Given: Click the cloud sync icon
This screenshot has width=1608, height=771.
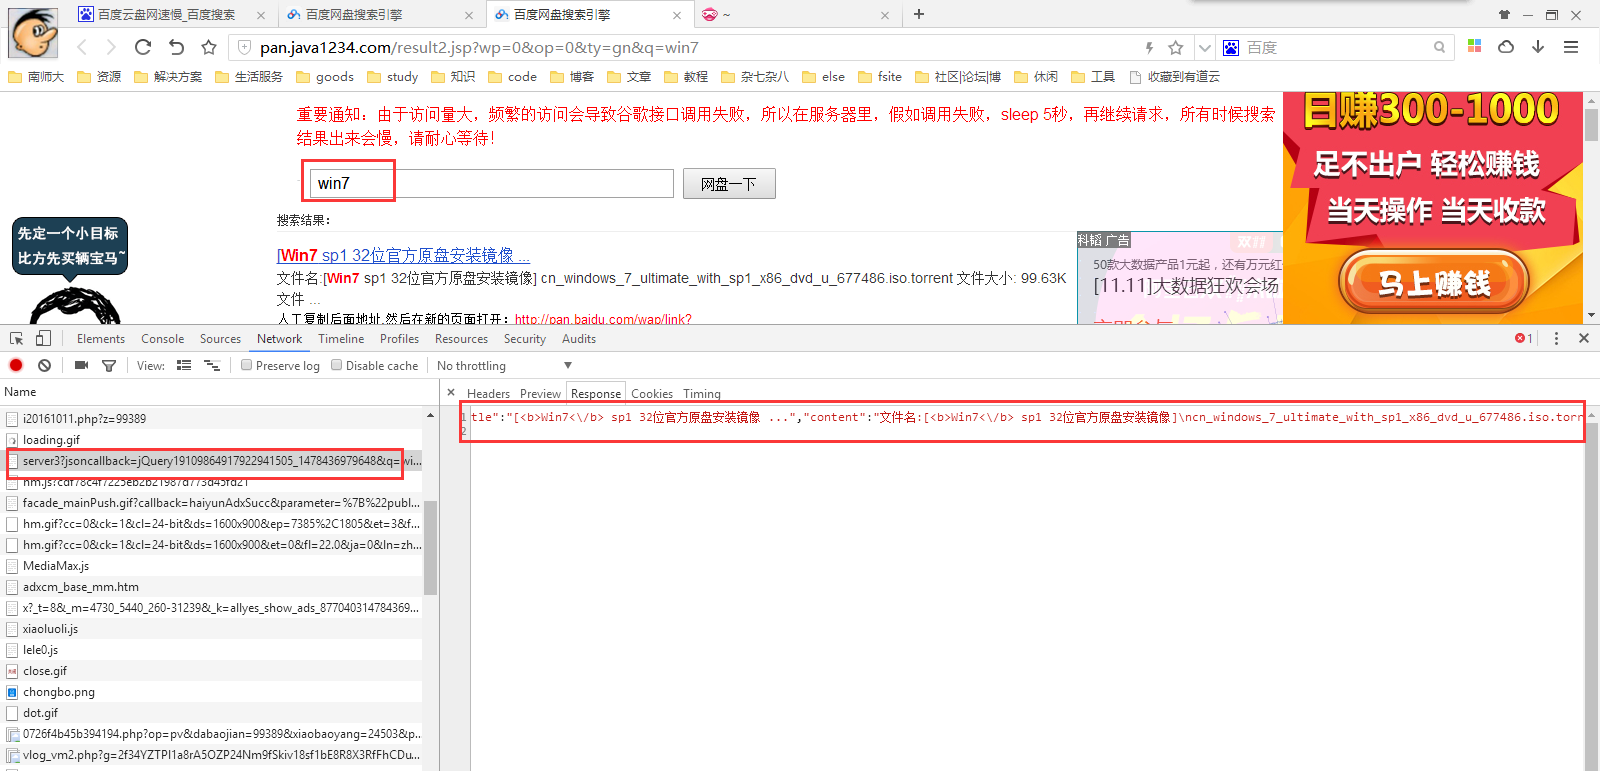Looking at the screenshot, I should [x=1506, y=46].
